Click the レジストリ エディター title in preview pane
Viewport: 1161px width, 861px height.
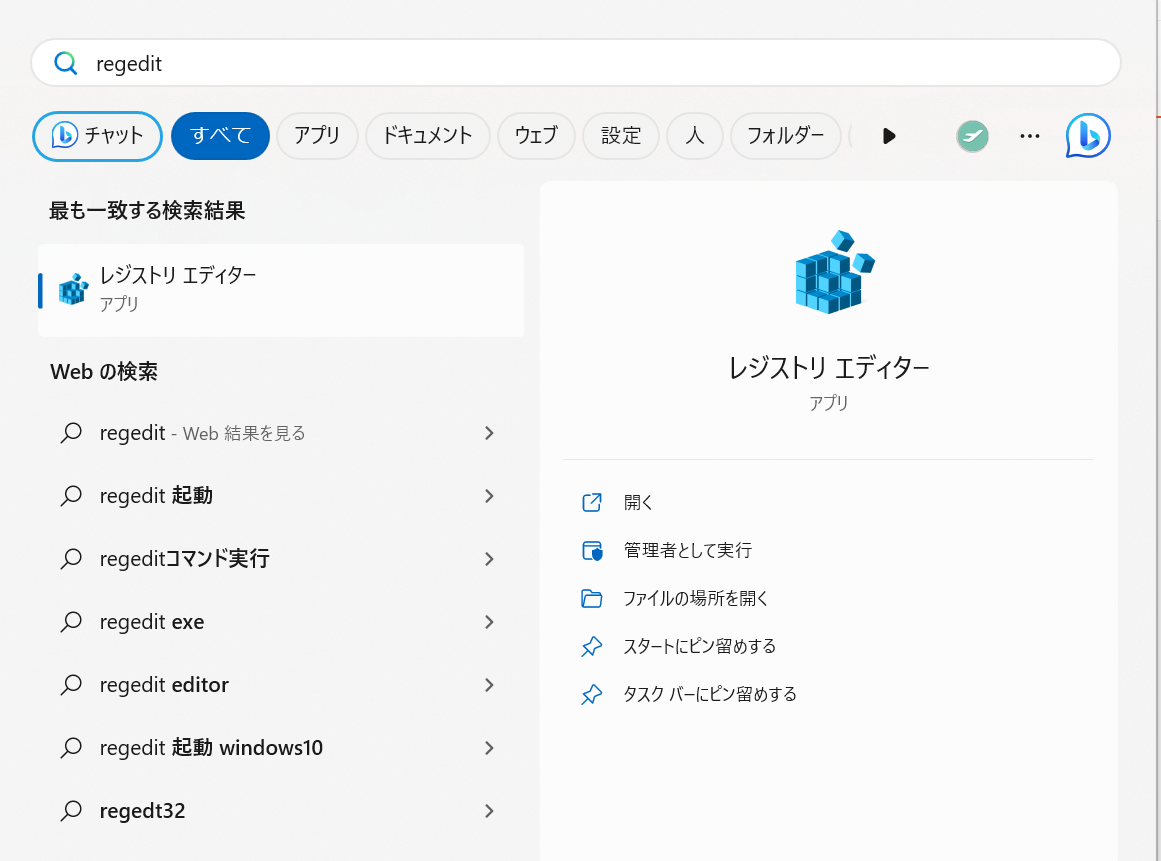pyautogui.click(x=829, y=368)
